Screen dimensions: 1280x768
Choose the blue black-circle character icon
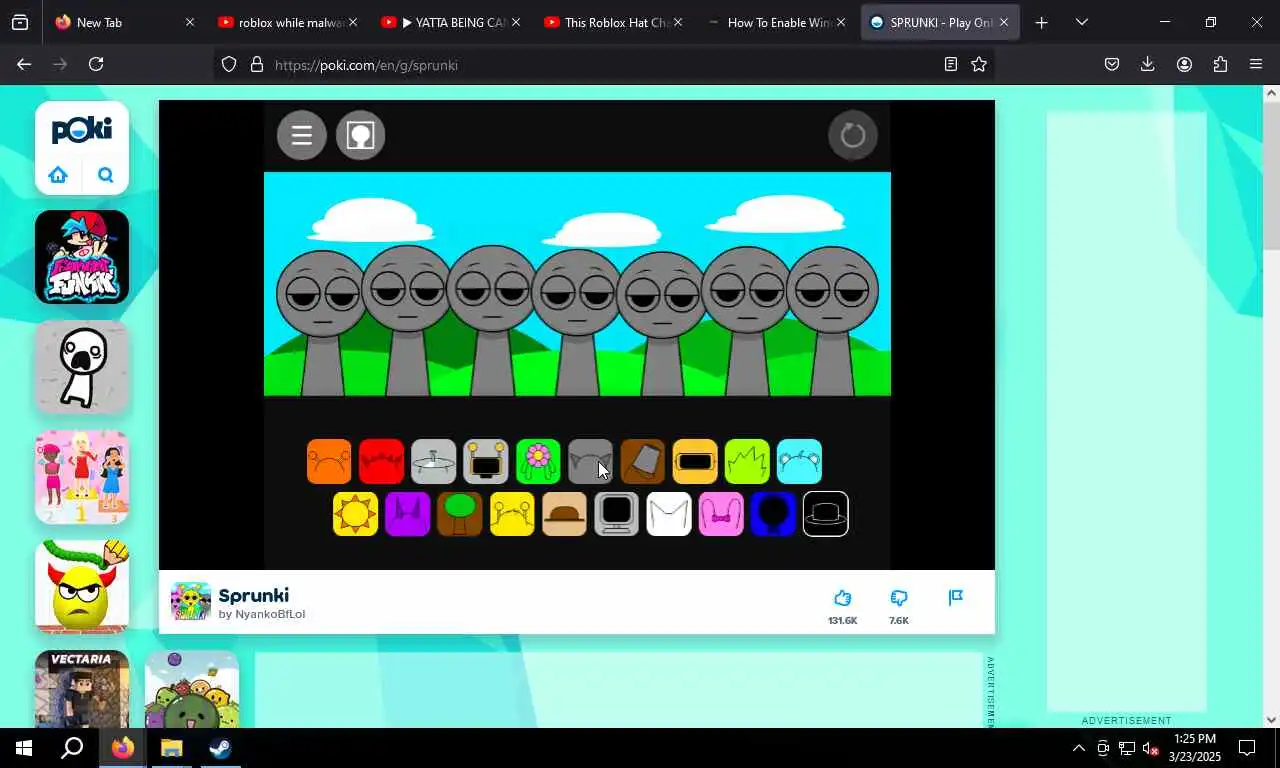[x=773, y=514]
